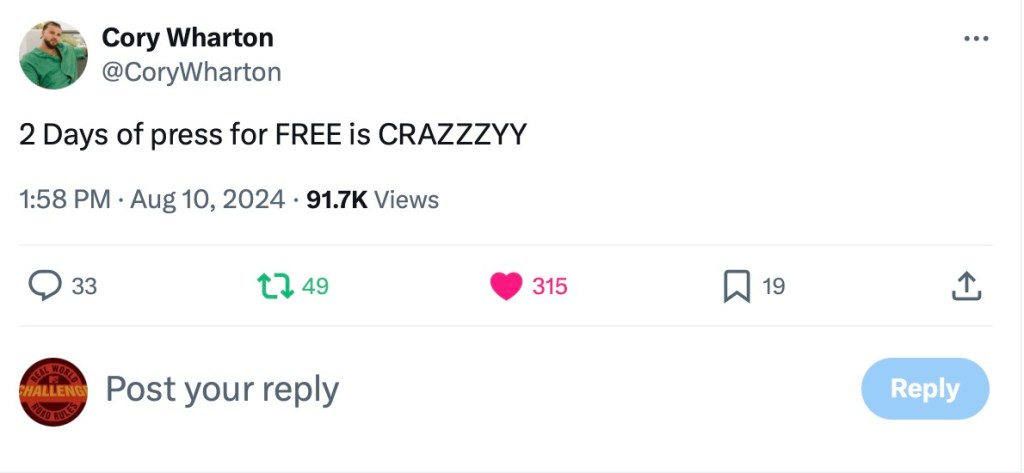
Task: Click the 315 likes count
Action: coord(549,287)
